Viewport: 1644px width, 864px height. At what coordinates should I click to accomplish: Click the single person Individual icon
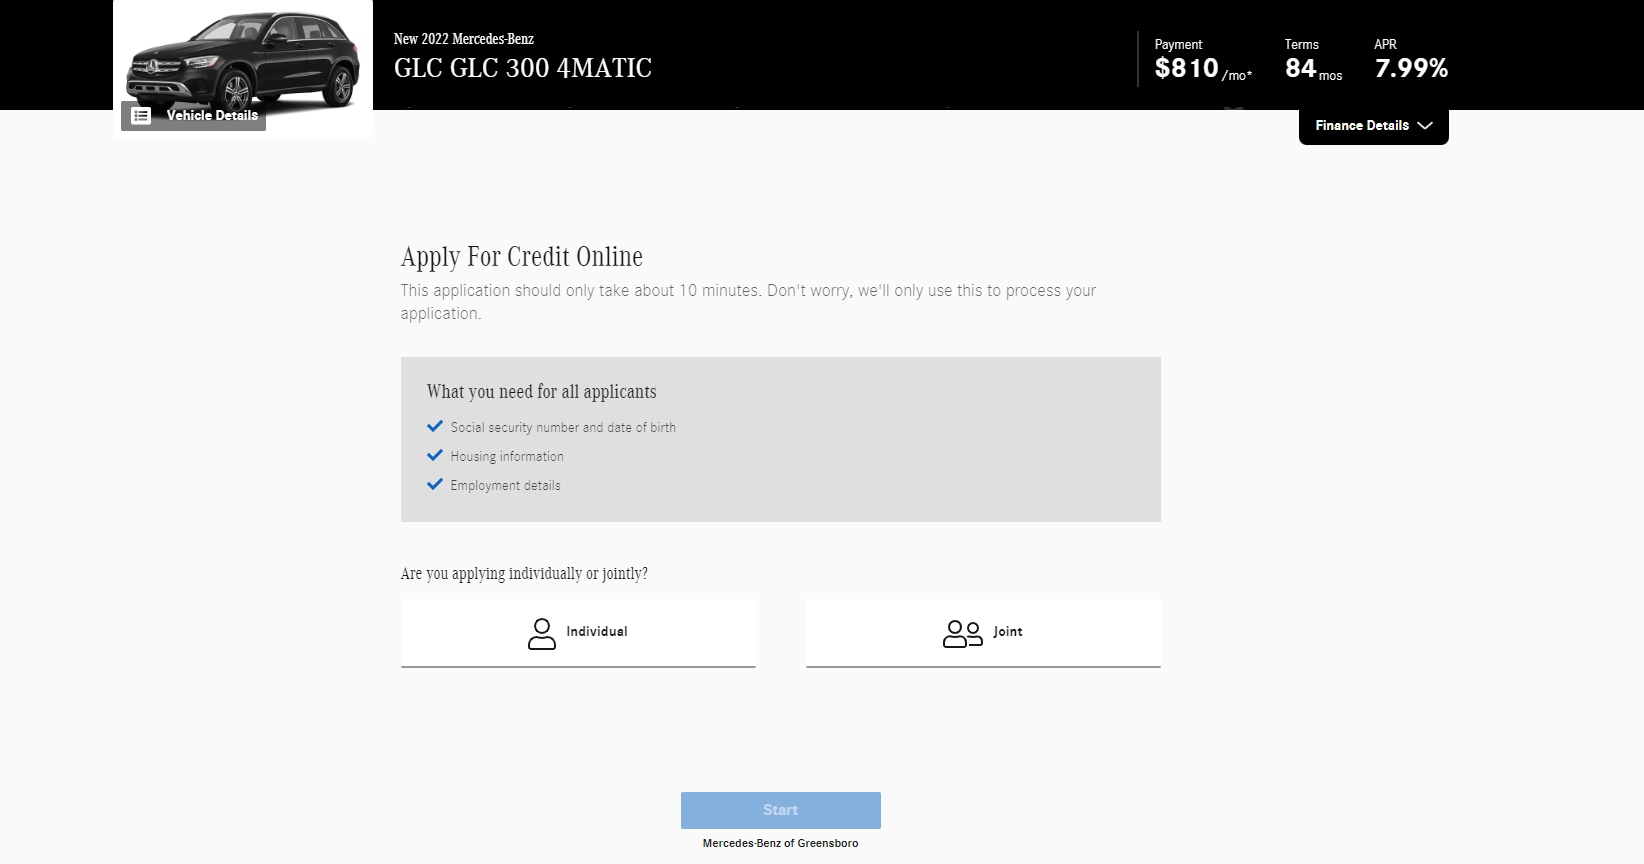pyautogui.click(x=541, y=634)
